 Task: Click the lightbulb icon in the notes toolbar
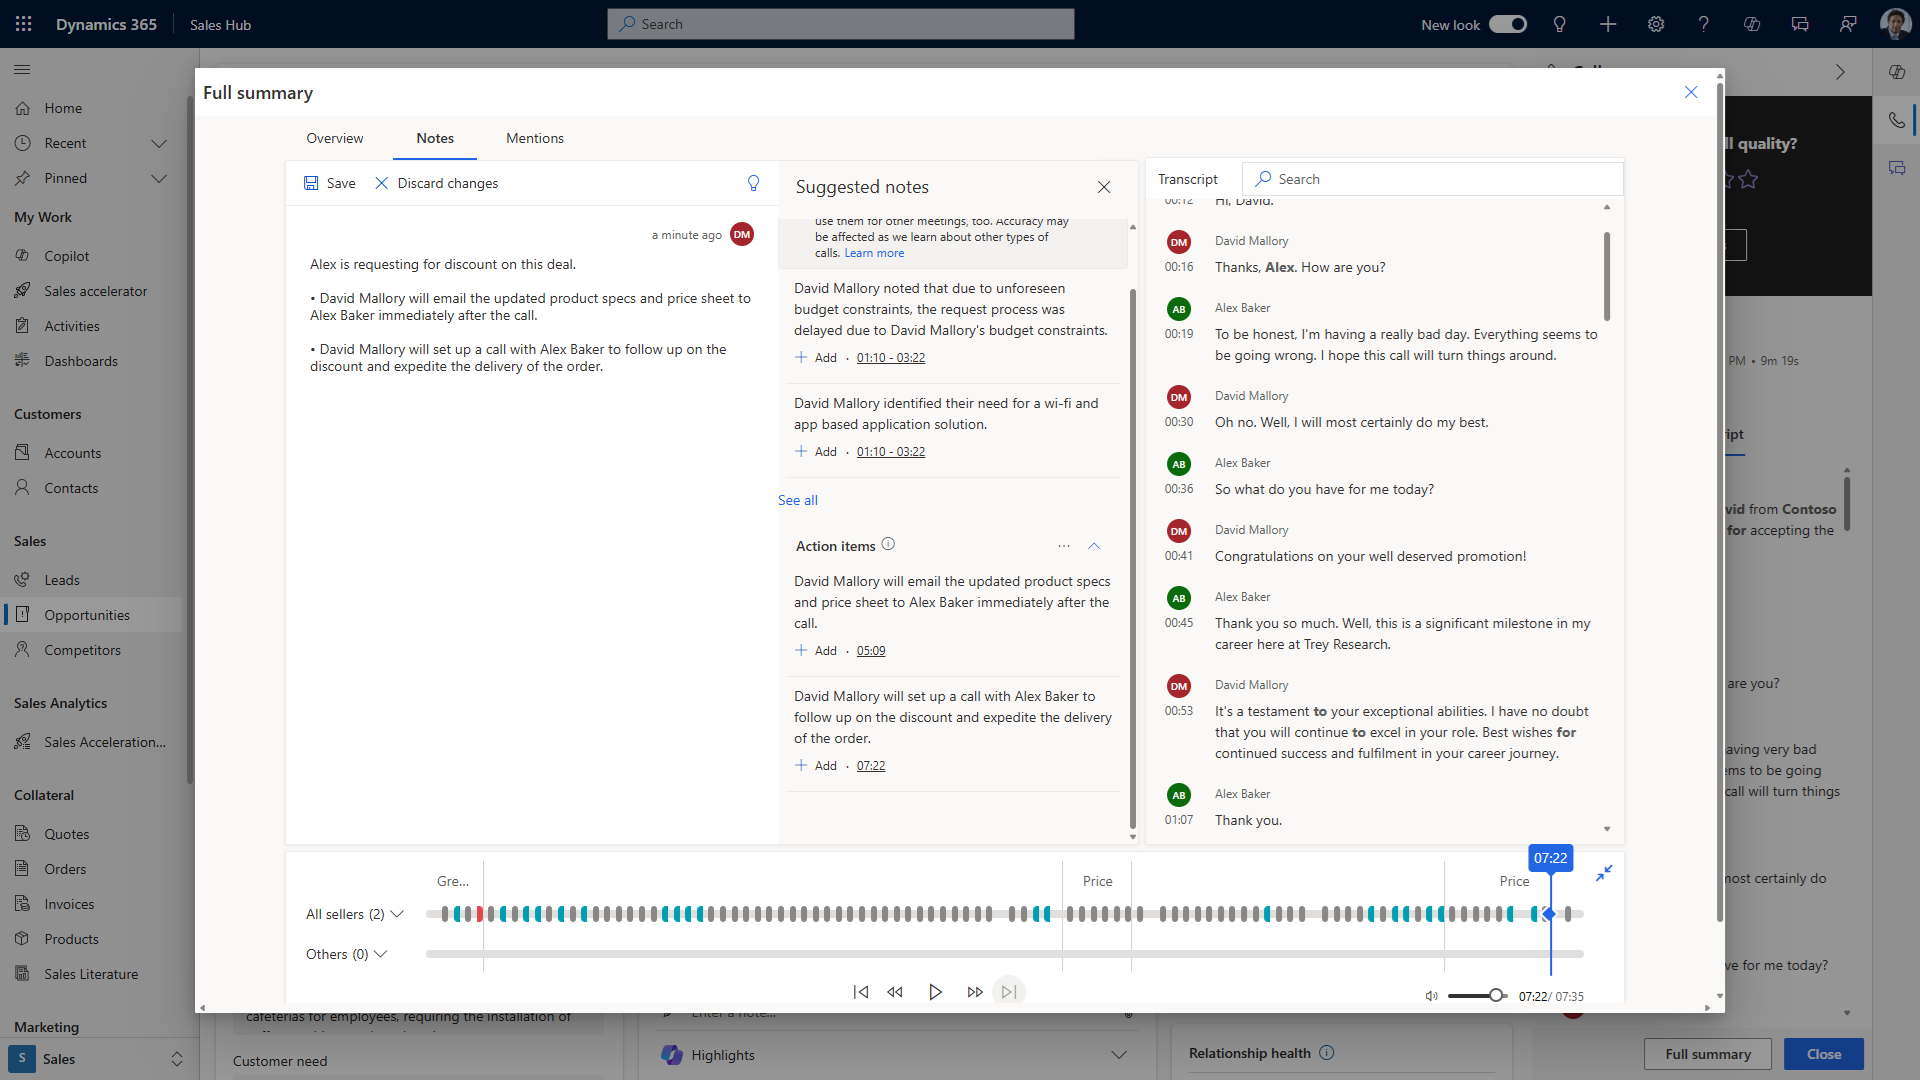753,183
